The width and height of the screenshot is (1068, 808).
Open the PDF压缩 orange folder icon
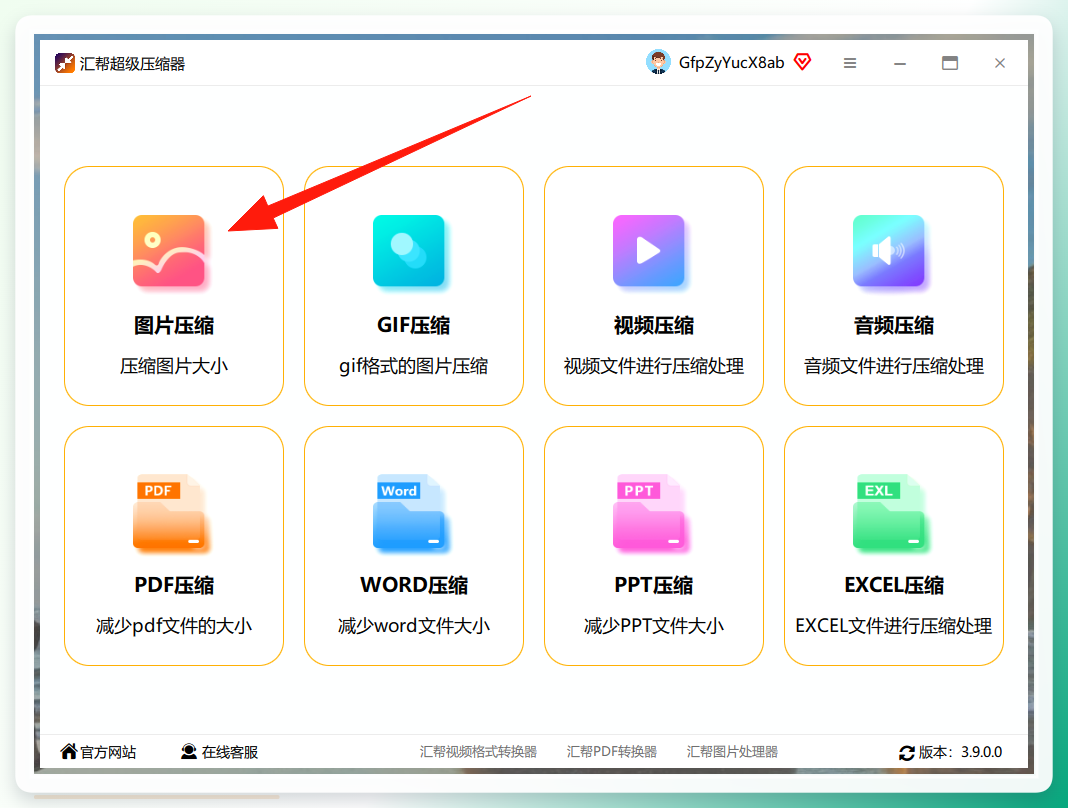(x=169, y=511)
